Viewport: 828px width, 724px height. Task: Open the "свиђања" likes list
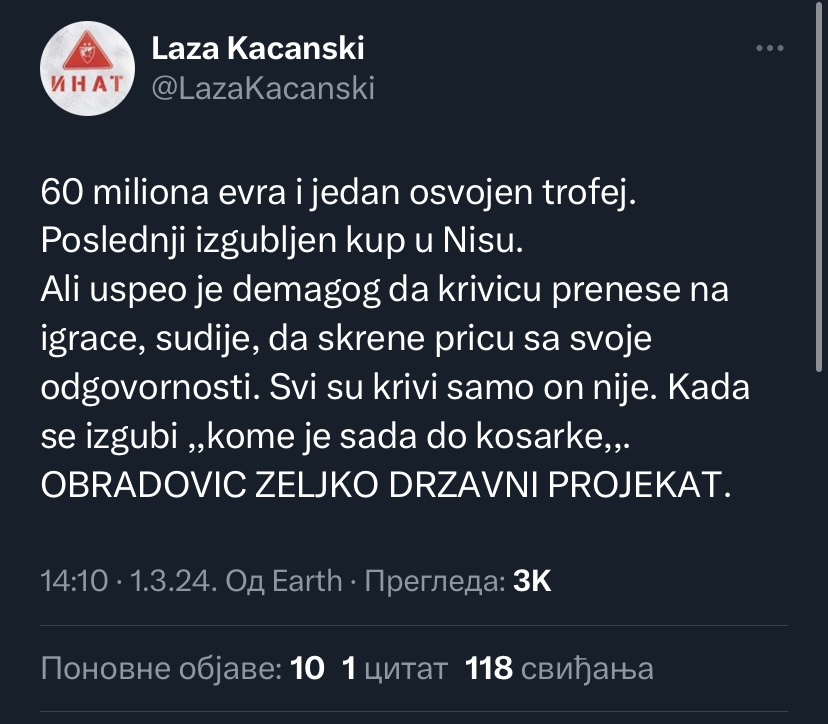[x=587, y=667]
